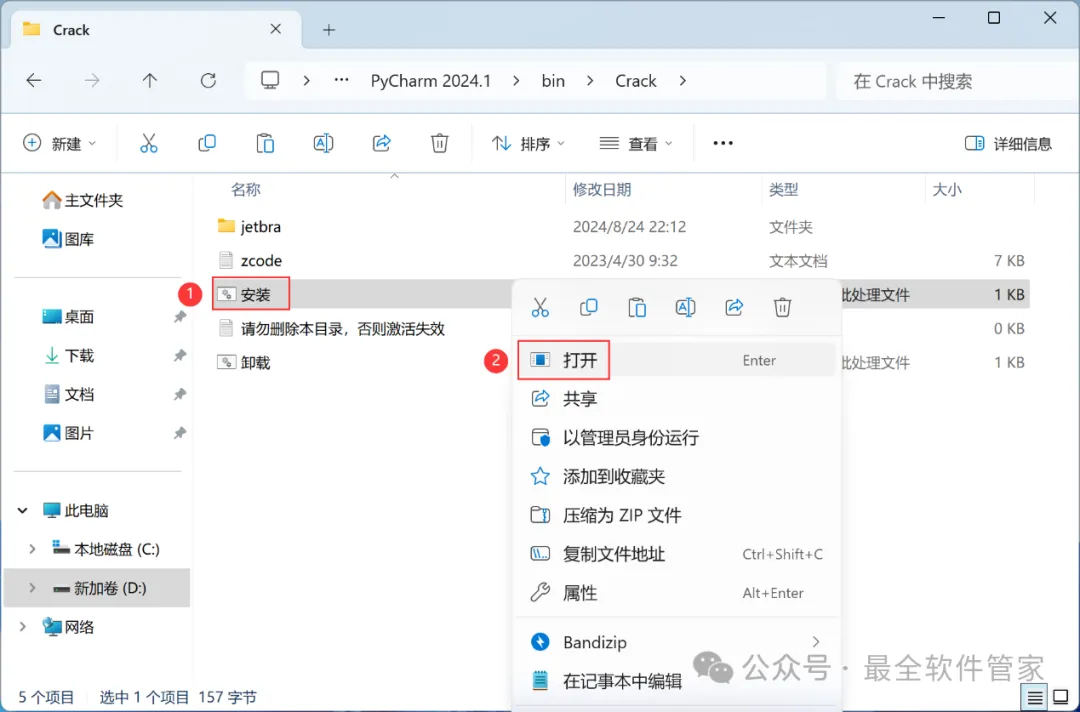Click the Crack tab title
1080x712 pixels.
click(x=71, y=30)
